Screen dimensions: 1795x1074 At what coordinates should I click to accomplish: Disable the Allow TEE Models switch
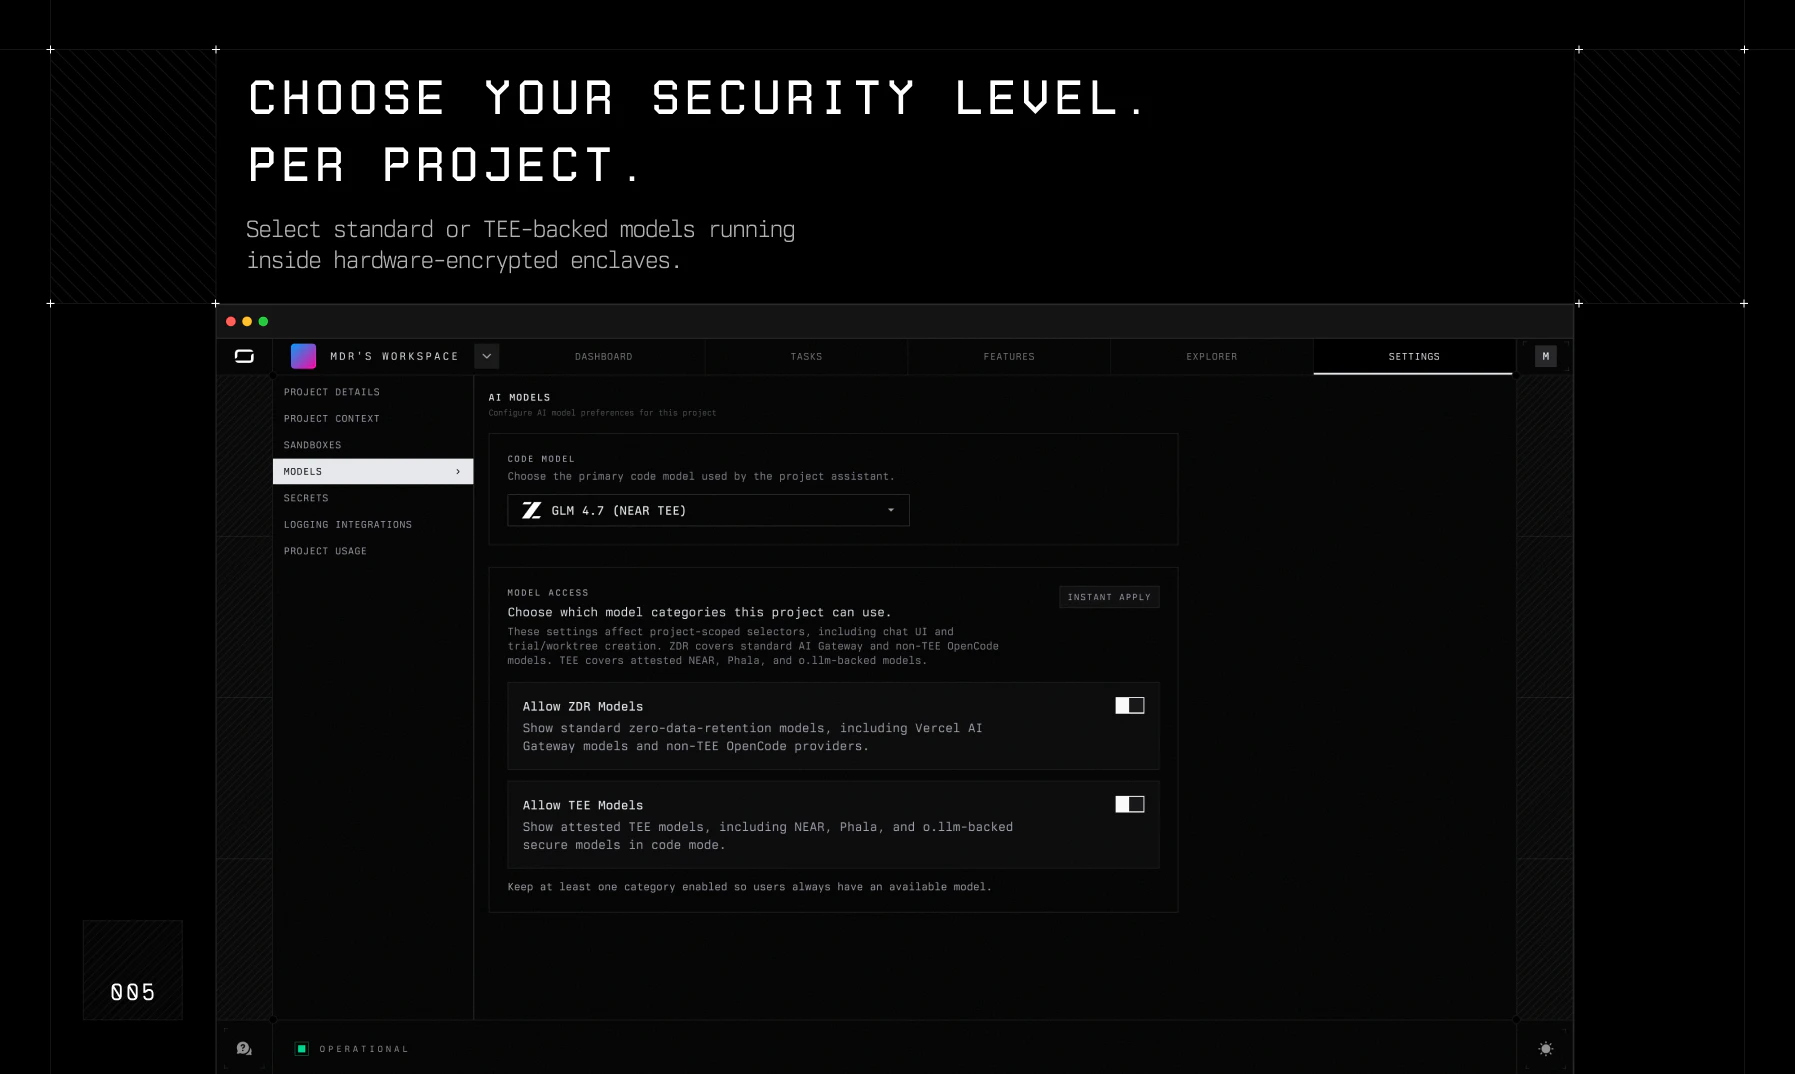pyautogui.click(x=1129, y=803)
